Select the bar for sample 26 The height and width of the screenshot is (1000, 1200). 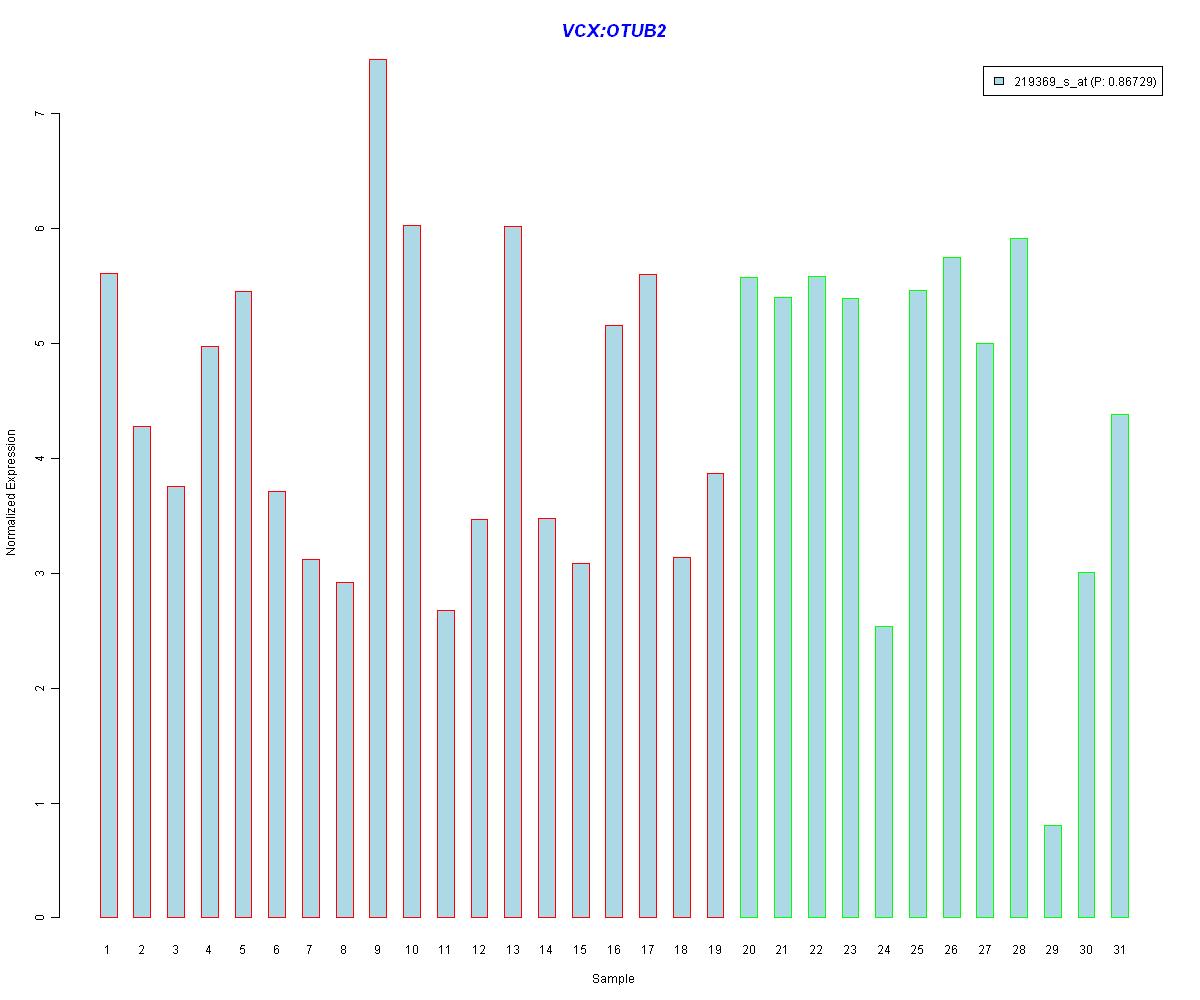click(x=952, y=587)
